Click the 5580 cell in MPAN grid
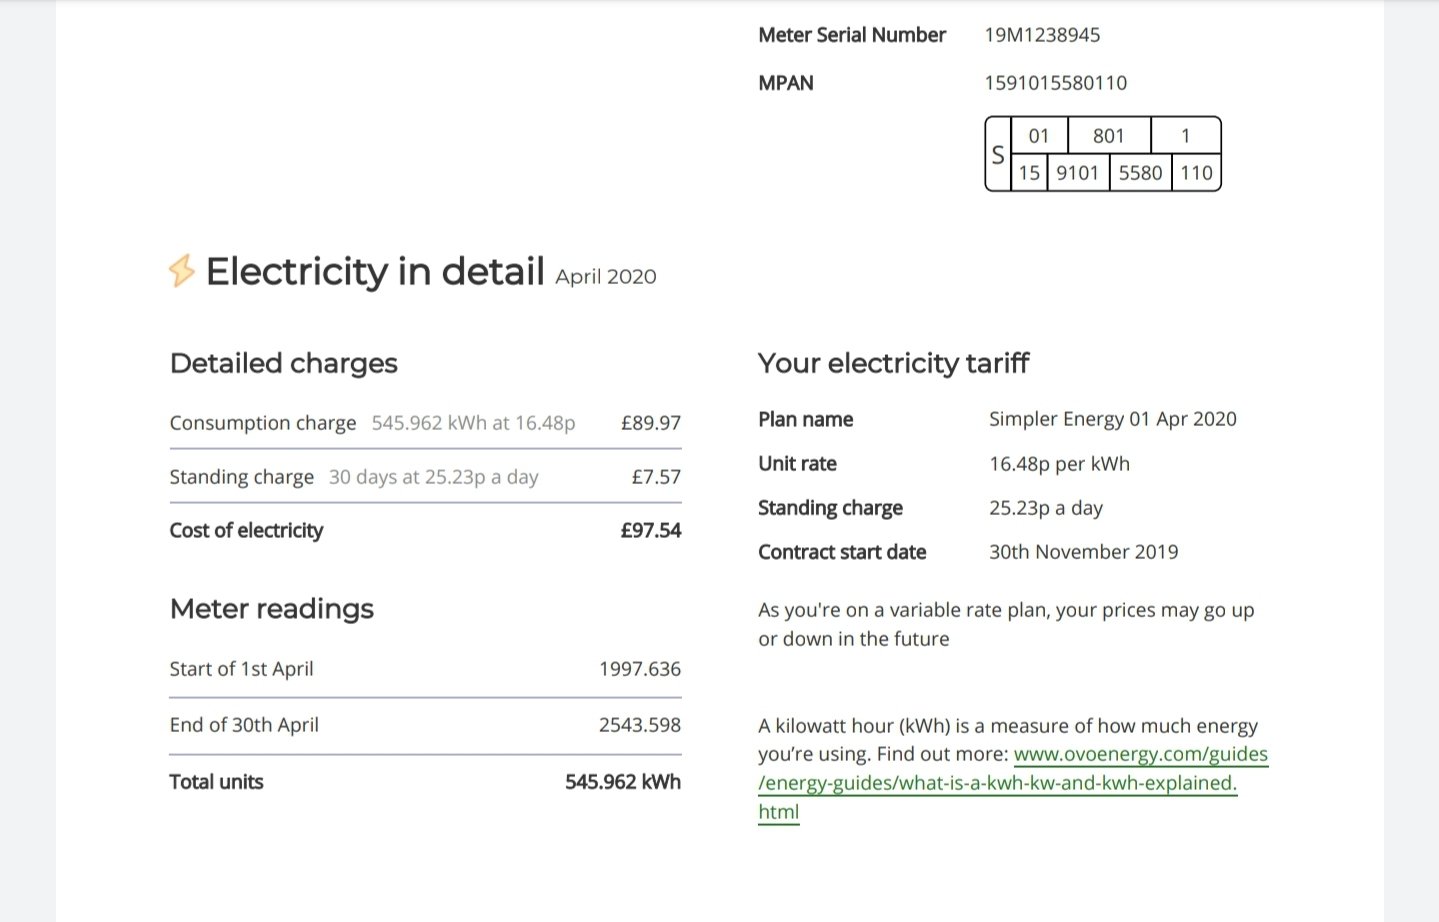The height and width of the screenshot is (922, 1439). [1140, 173]
